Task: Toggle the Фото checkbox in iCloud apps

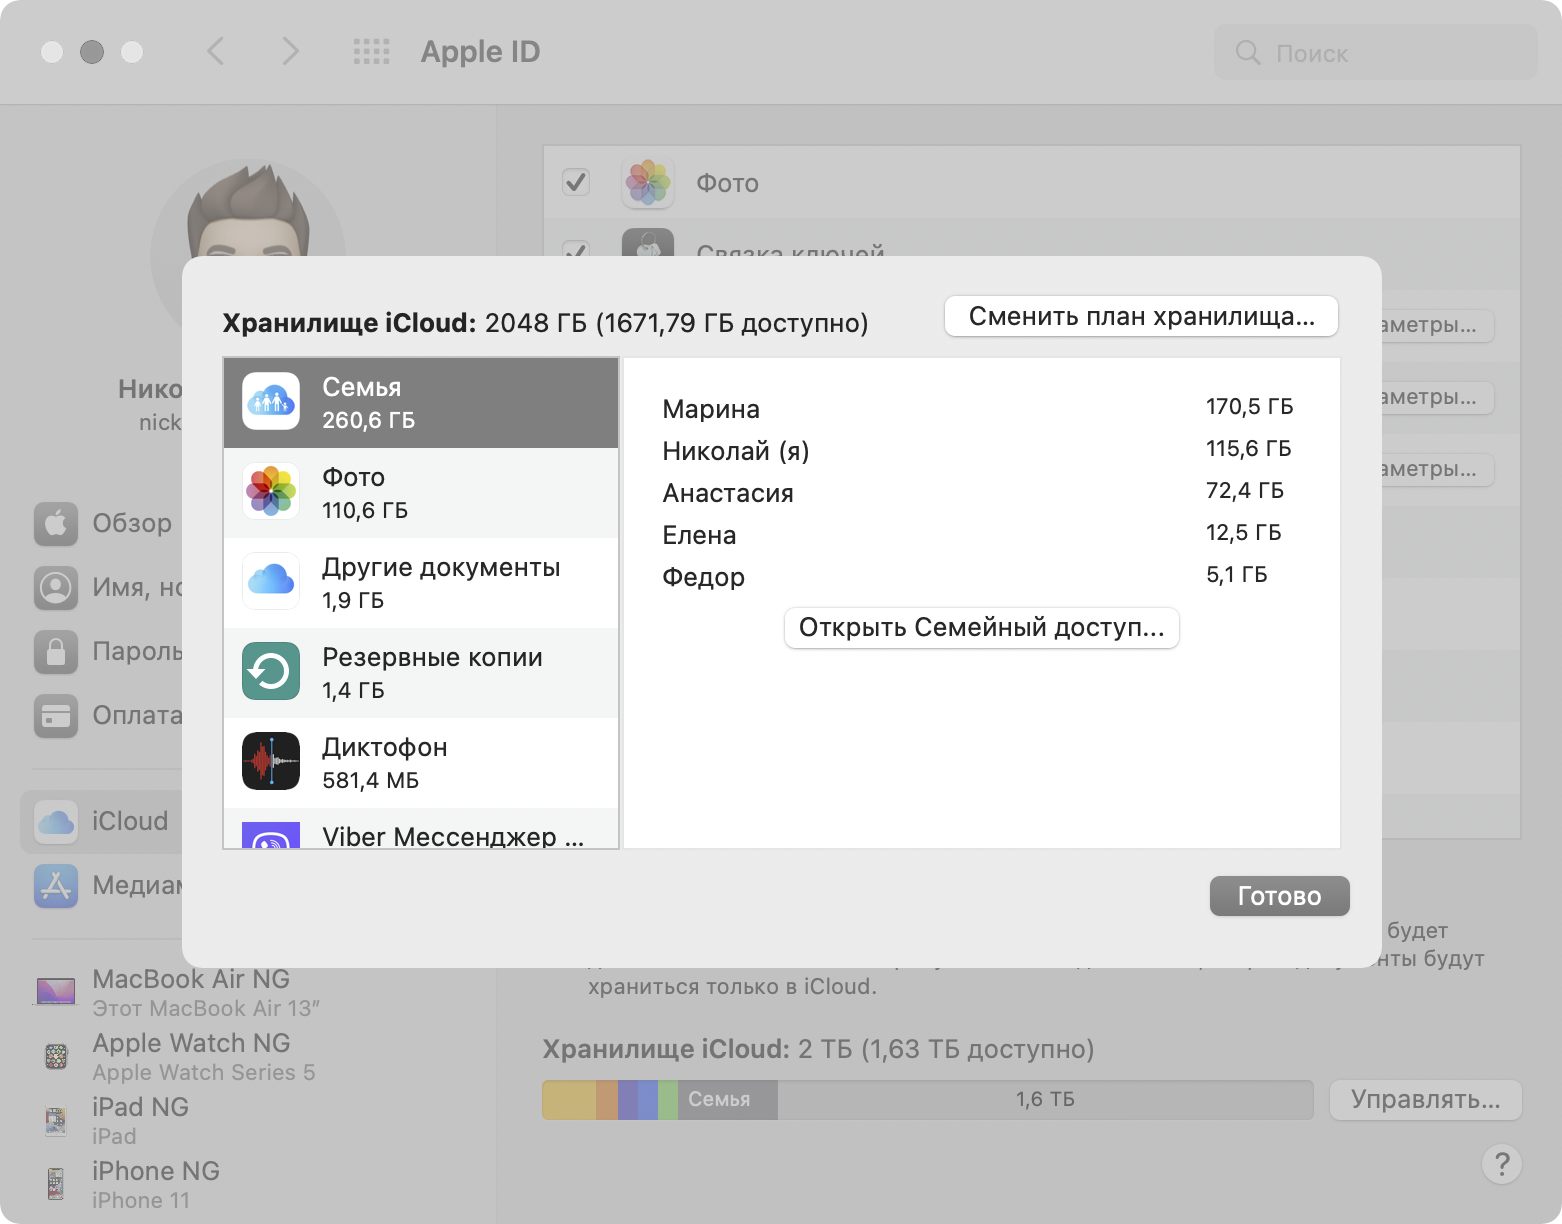Action: point(576,182)
